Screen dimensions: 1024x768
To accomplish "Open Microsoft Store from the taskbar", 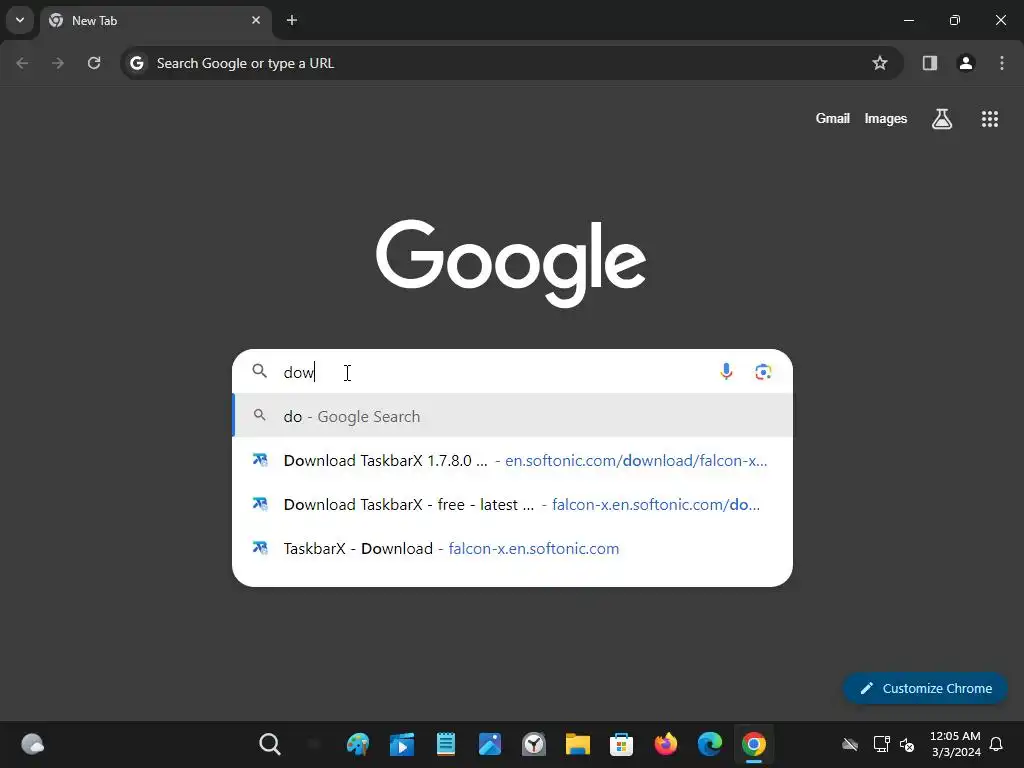I will [x=621, y=744].
